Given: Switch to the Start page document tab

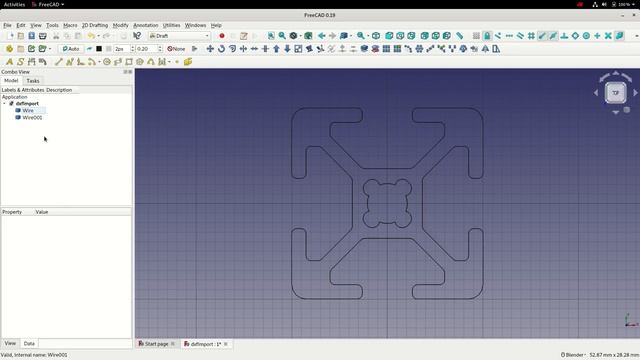Looking at the screenshot, I should point(156,344).
